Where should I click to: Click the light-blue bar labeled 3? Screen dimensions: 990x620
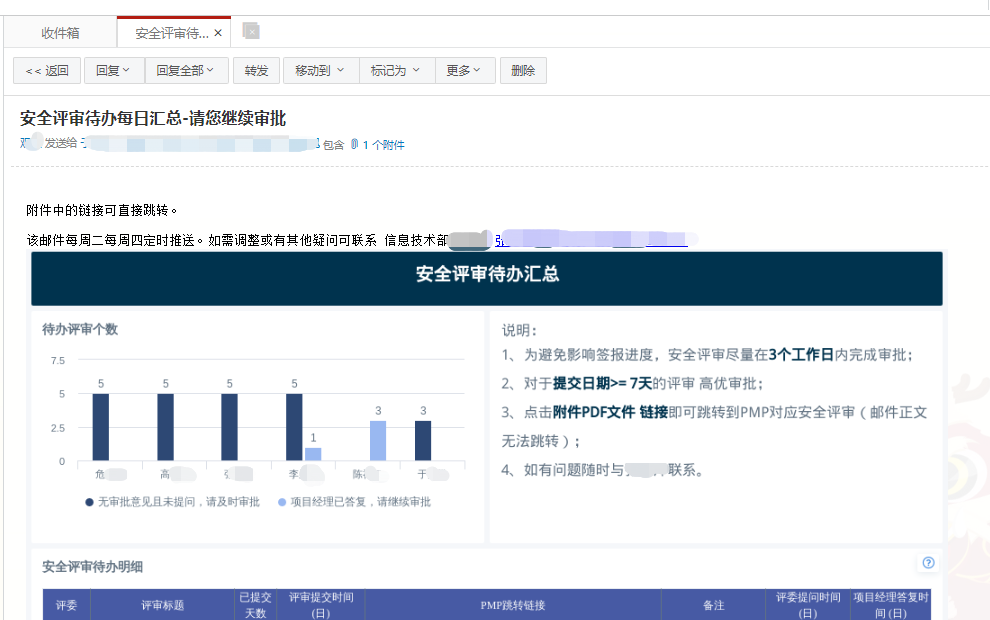click(378, 441)
